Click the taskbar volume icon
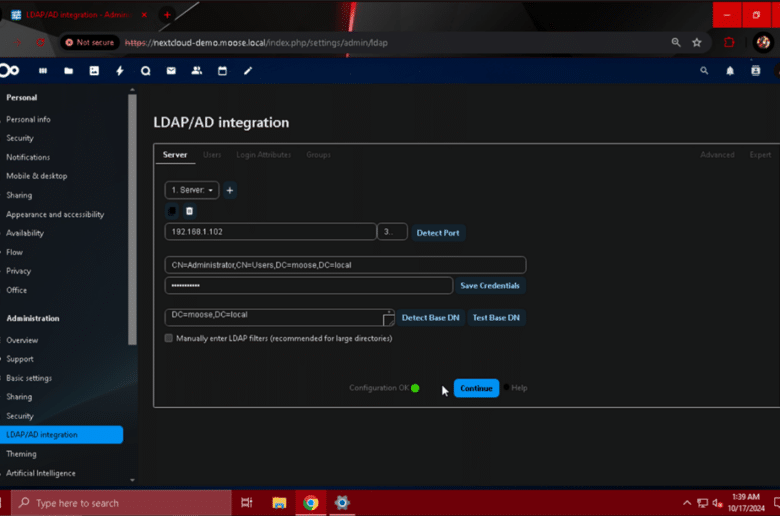Viewport: 780px width, 516px height. pyautogui.click(x=717, y=503)
